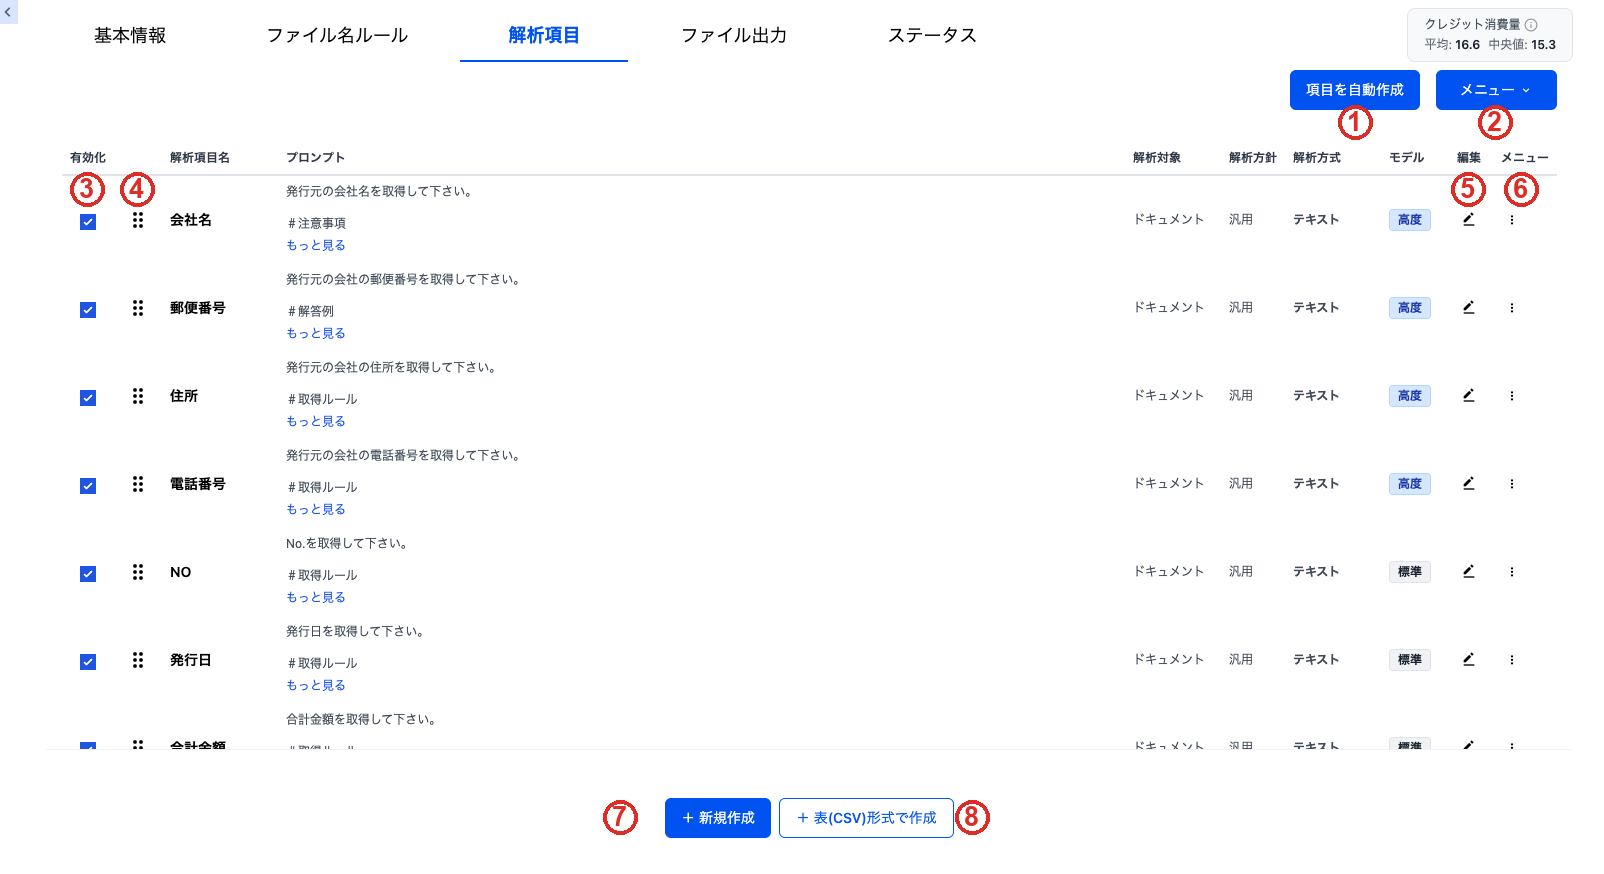Viewport: 1604px width, 874px height.
Task: Click the 高度 badge in 住所 row
Action: pos(1410,396)
